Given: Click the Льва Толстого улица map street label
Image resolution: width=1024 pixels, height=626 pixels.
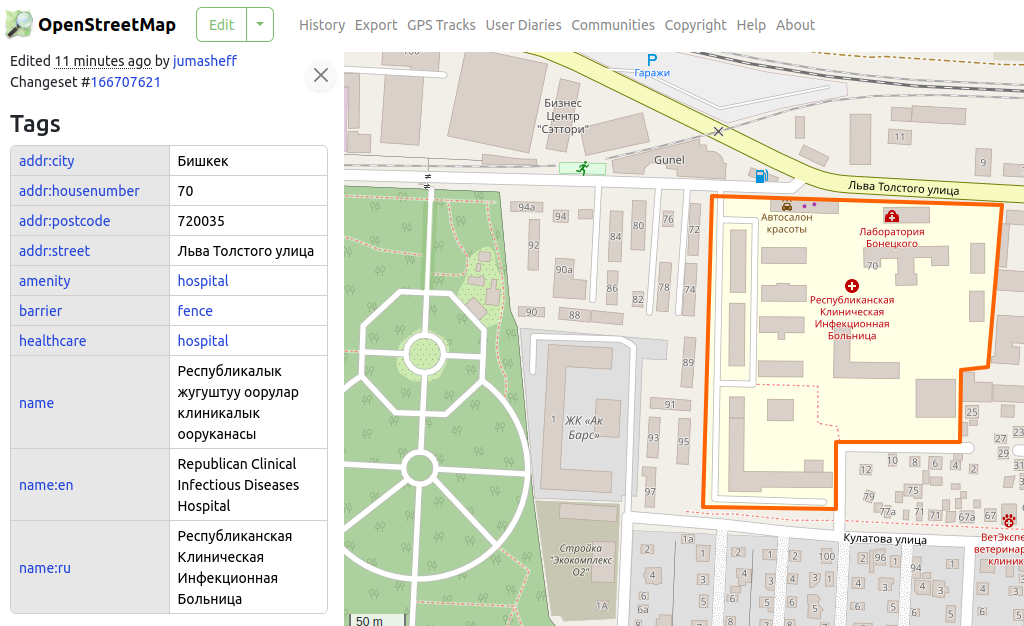Looking at the screenshot, I should pos(903,188).
